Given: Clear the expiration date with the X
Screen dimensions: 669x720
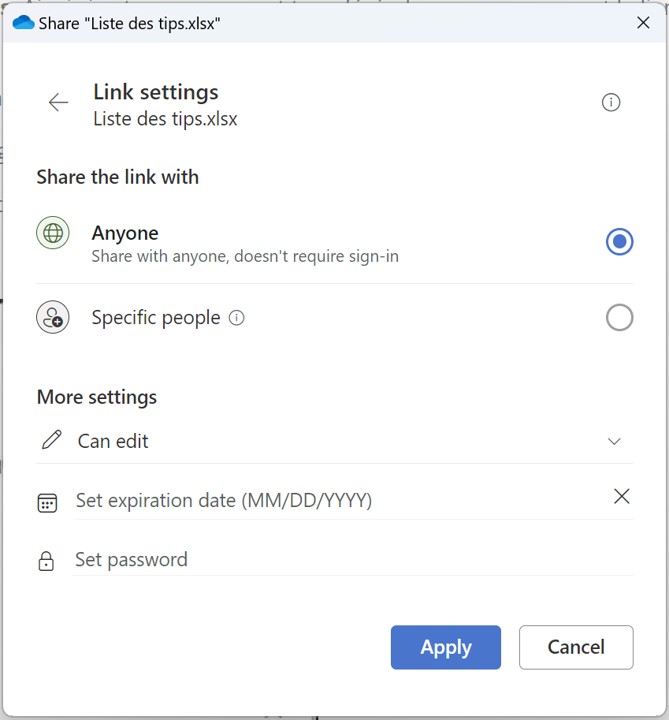Looking at the screenshot, I should point(621,496).
